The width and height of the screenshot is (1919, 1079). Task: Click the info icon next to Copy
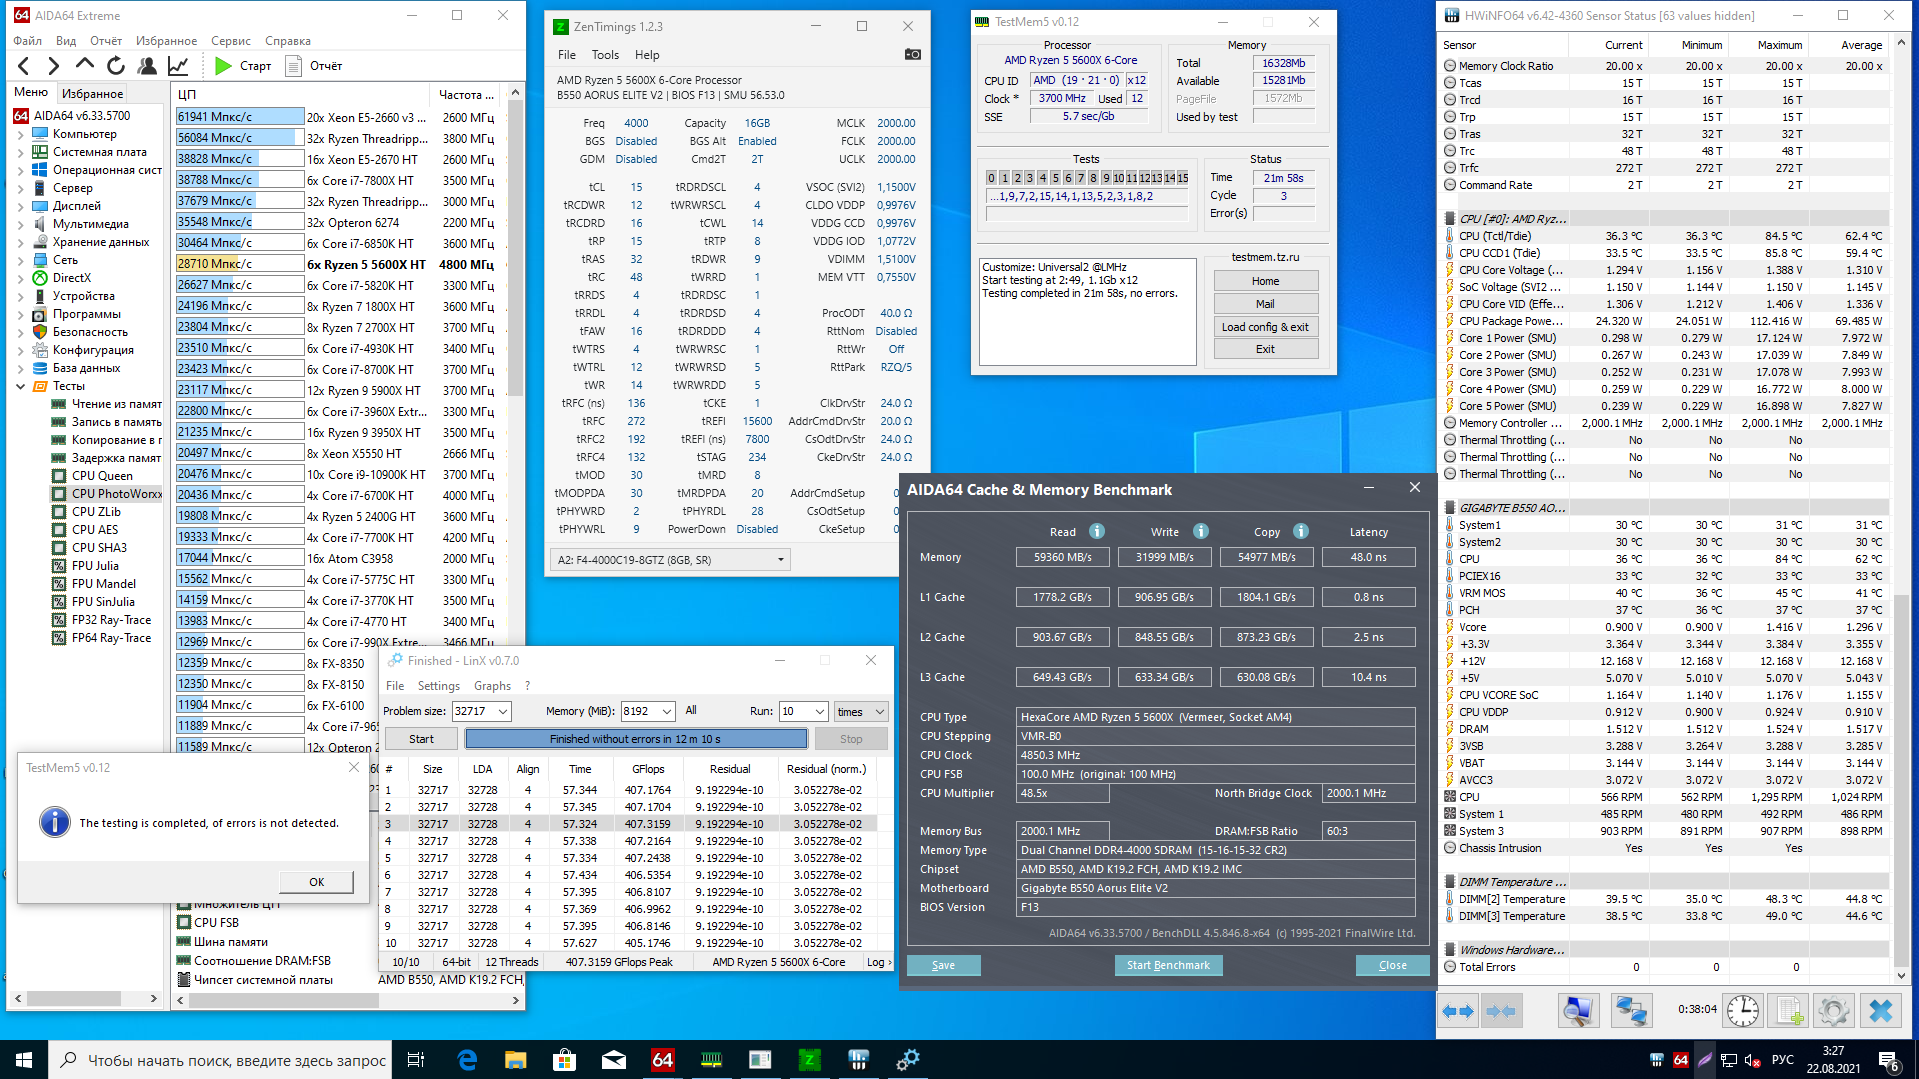(1301, 531)
